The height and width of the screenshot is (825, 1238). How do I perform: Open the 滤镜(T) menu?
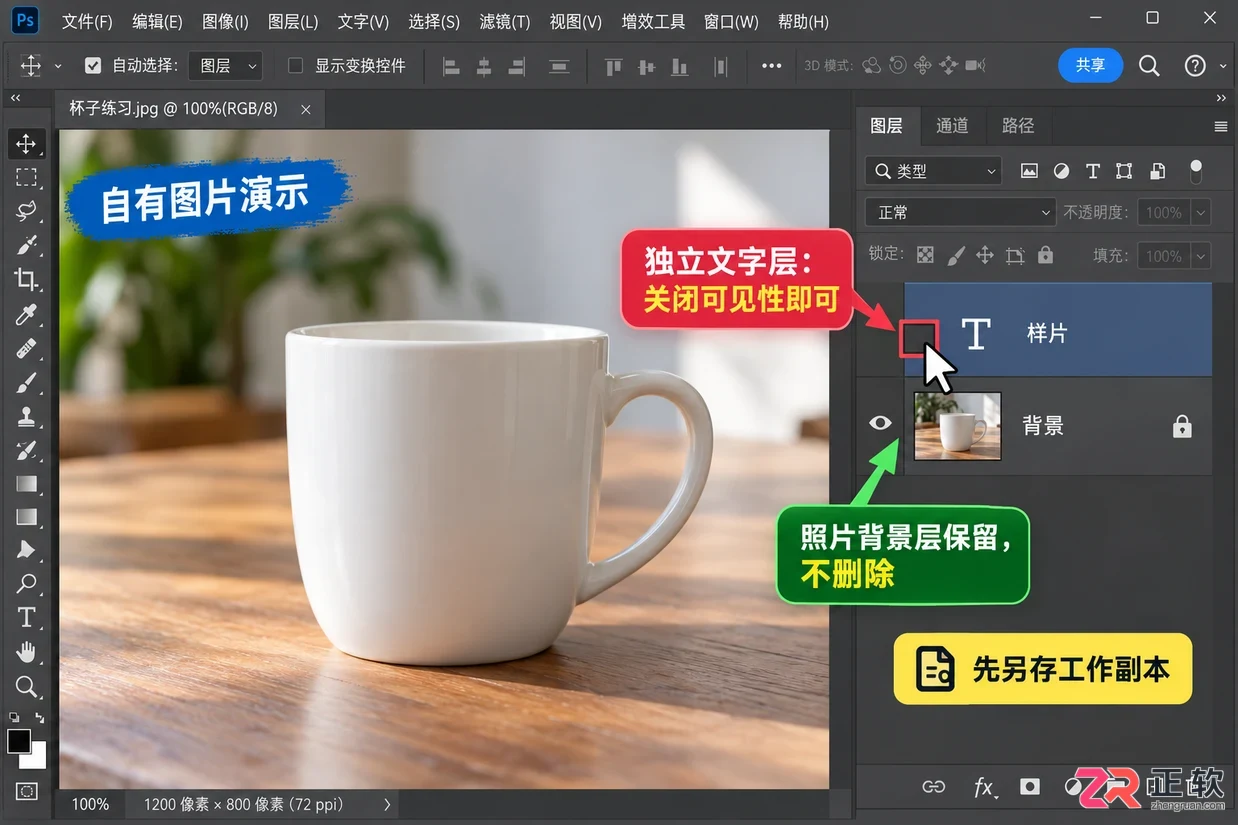(x=505, y=21)
